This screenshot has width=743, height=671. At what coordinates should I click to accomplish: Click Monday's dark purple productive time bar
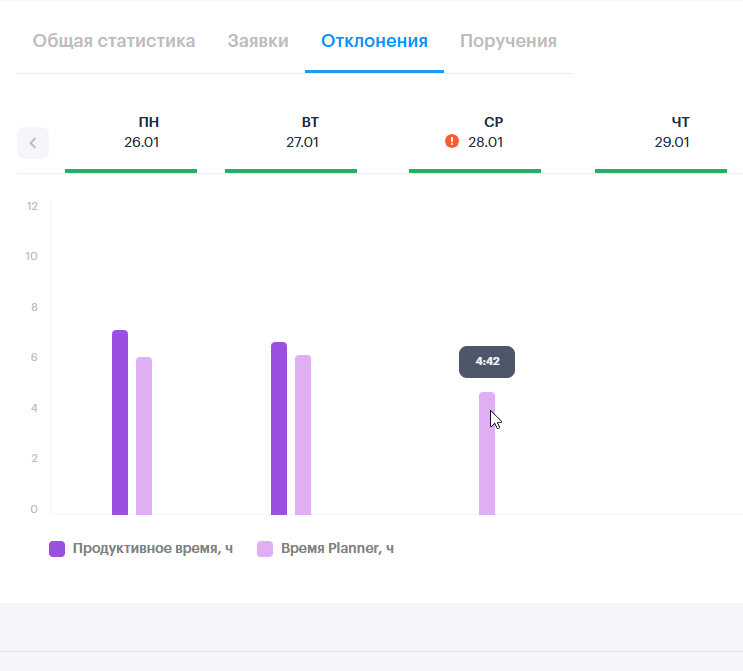click(120, 422)
